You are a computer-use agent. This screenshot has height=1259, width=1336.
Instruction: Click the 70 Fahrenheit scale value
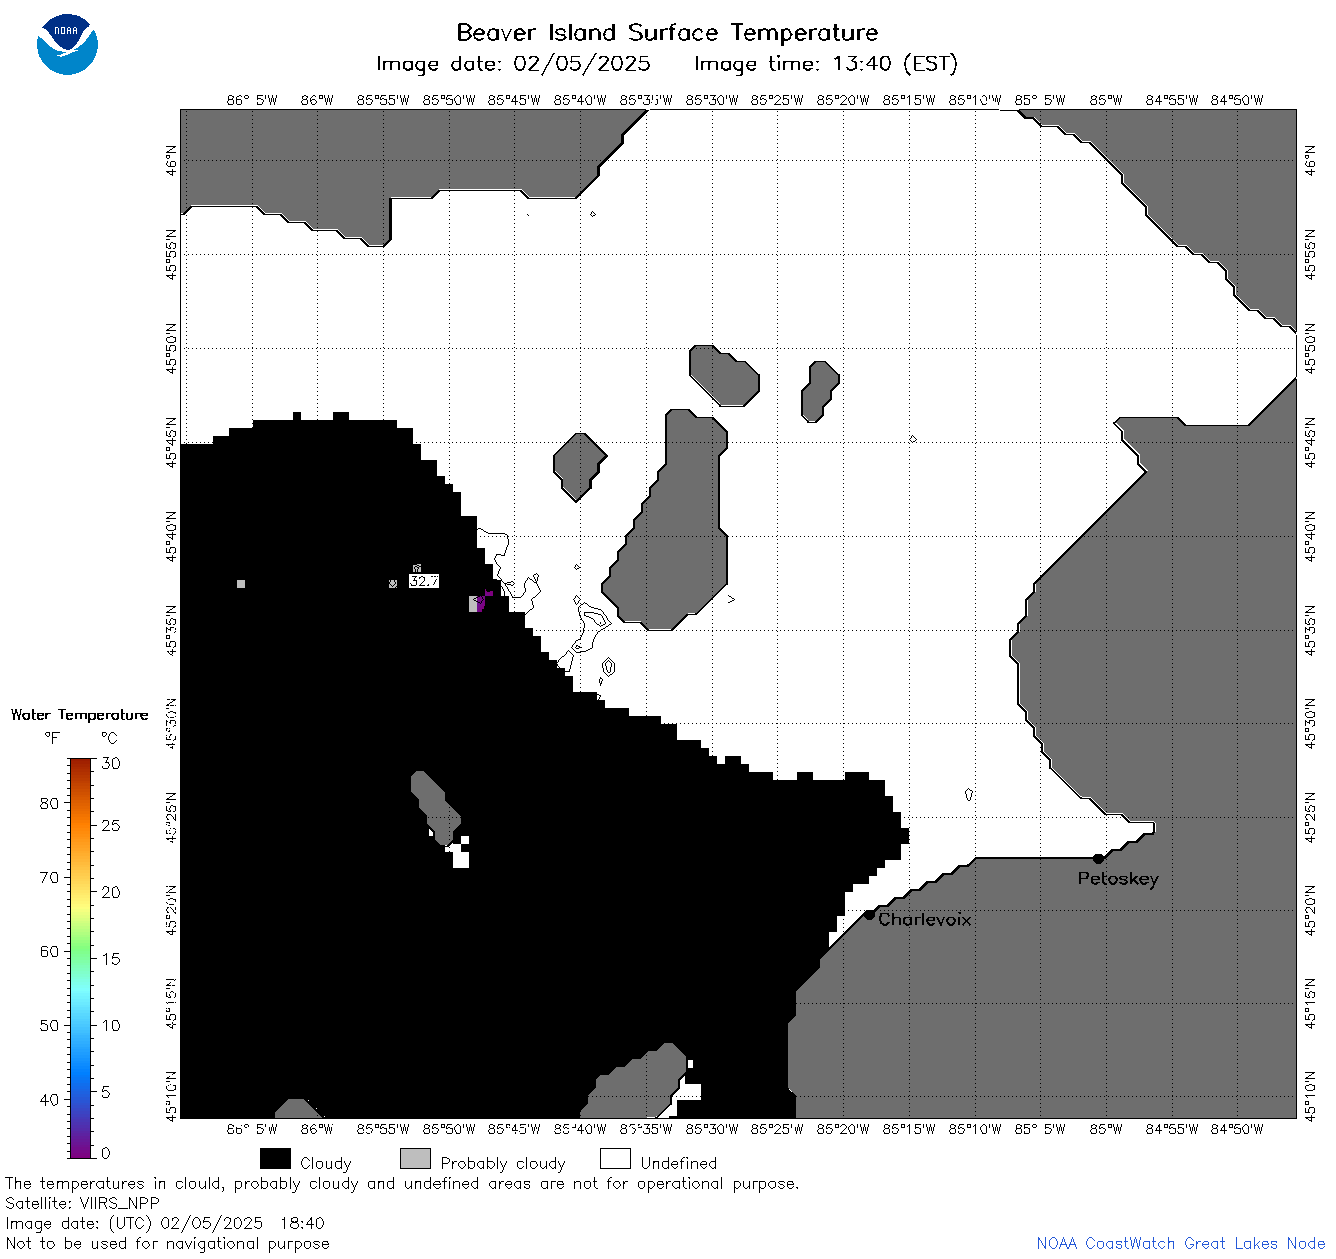pyautogui.click(x=49, y=877)
